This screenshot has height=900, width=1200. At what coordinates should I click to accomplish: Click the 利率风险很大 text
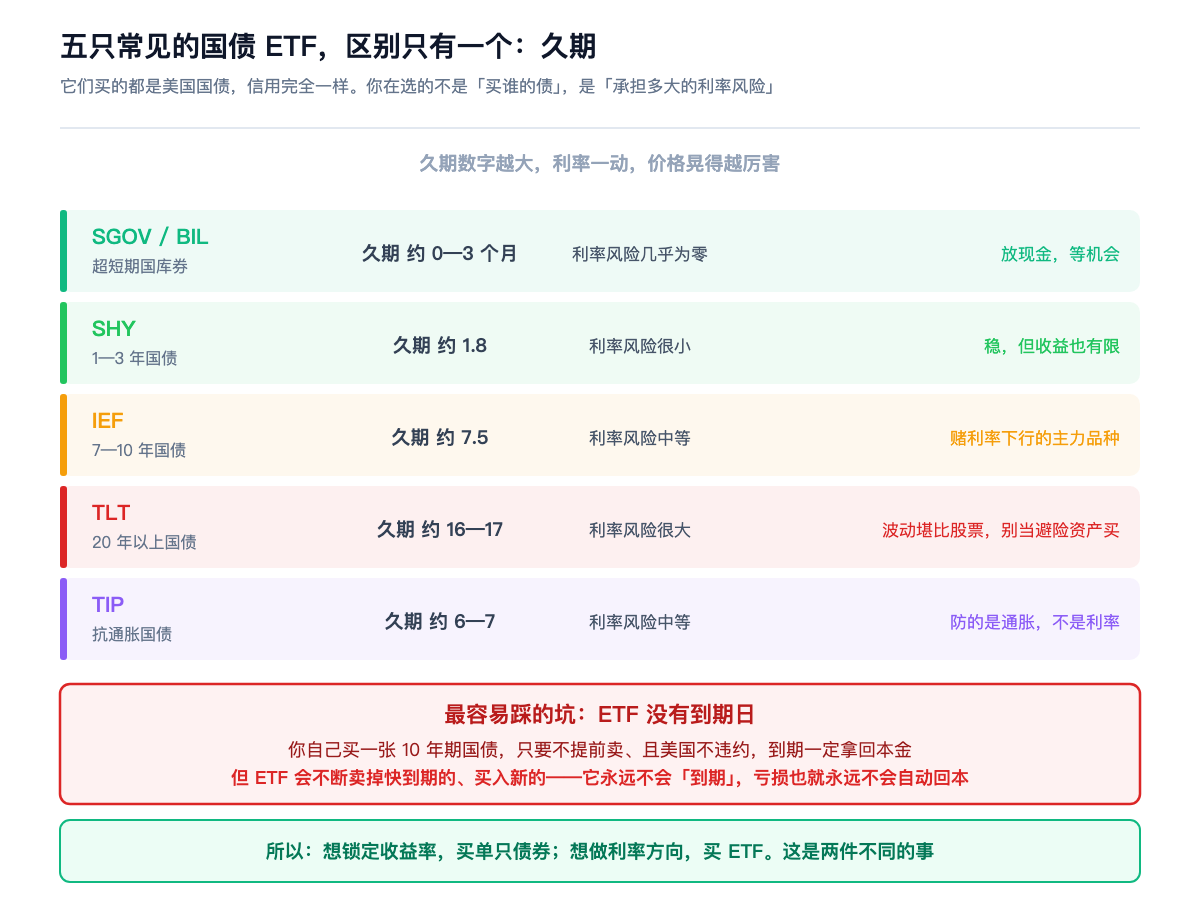click(x=640, y=530)
